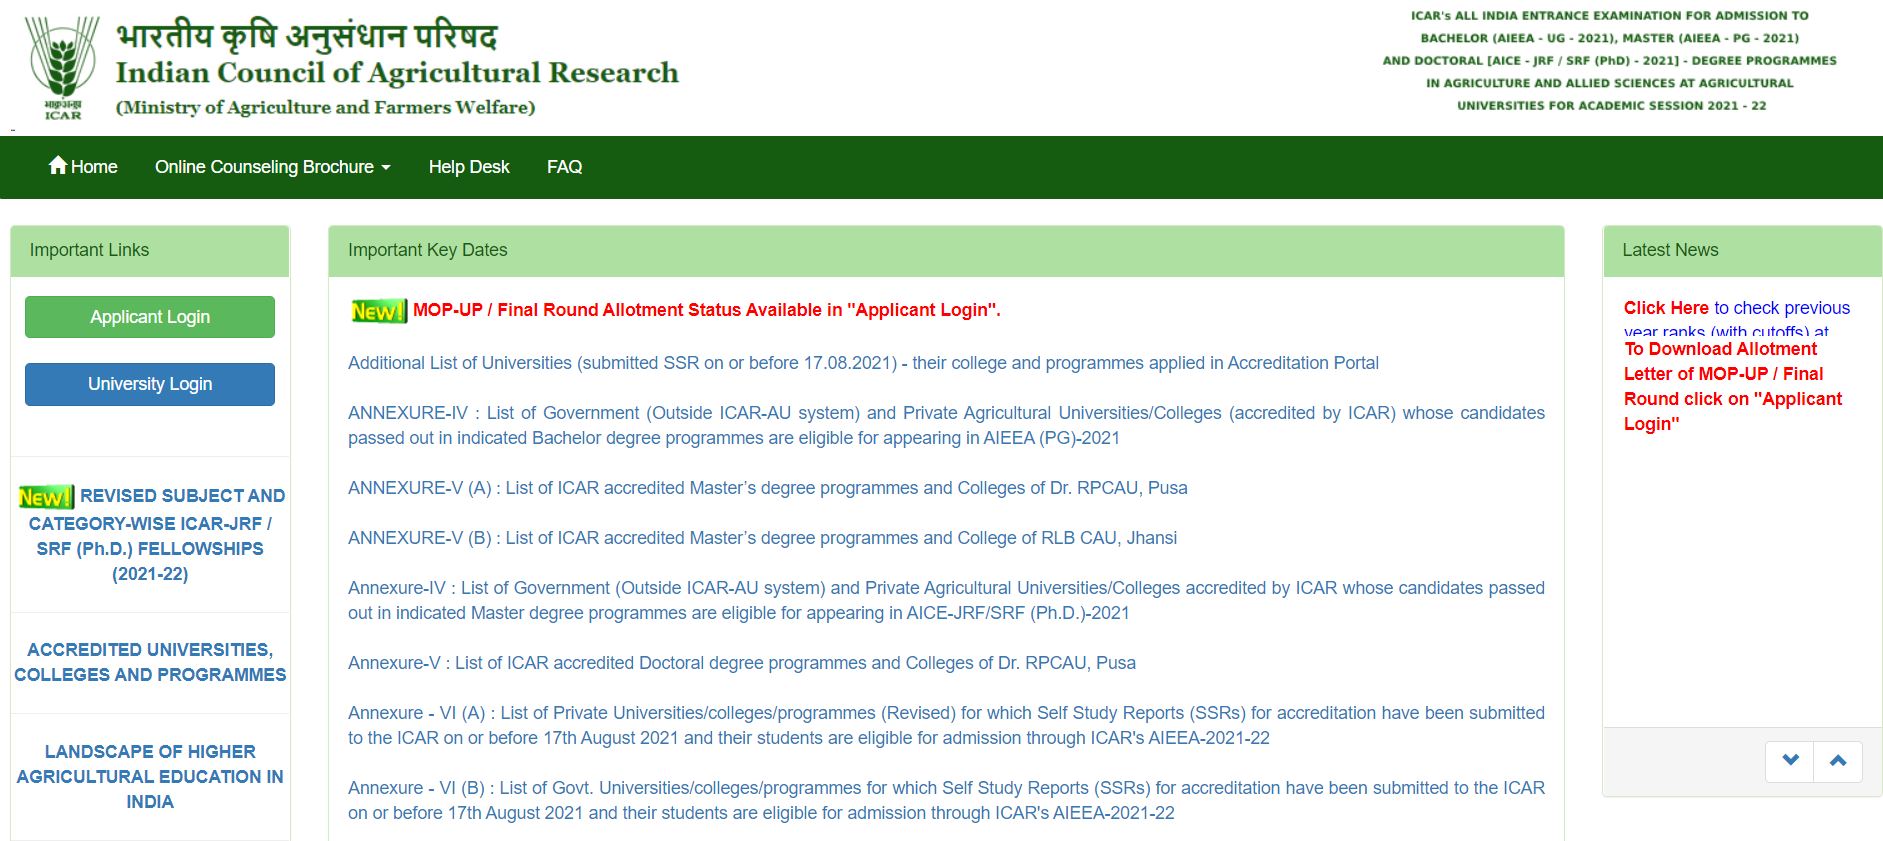Open 'To Download Allotment Letter of MOP-UP' news

click(x=1733, y=386)
